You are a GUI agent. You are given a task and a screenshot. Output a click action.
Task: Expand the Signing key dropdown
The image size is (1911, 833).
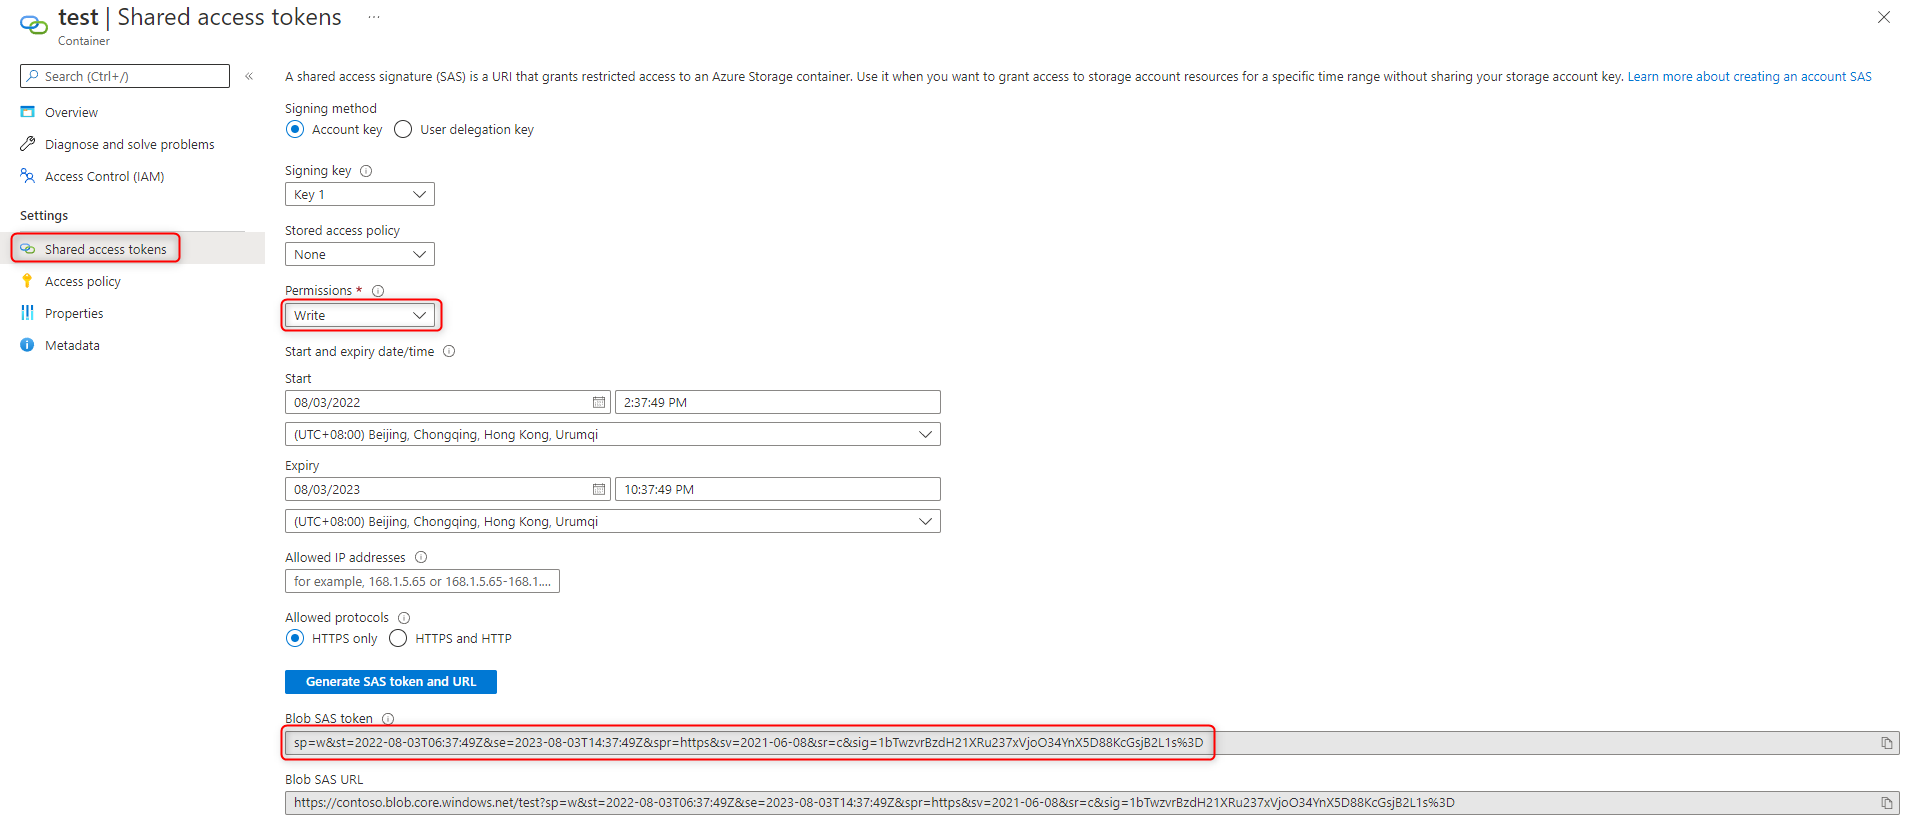pyautogui.click(x=359, y=194)
